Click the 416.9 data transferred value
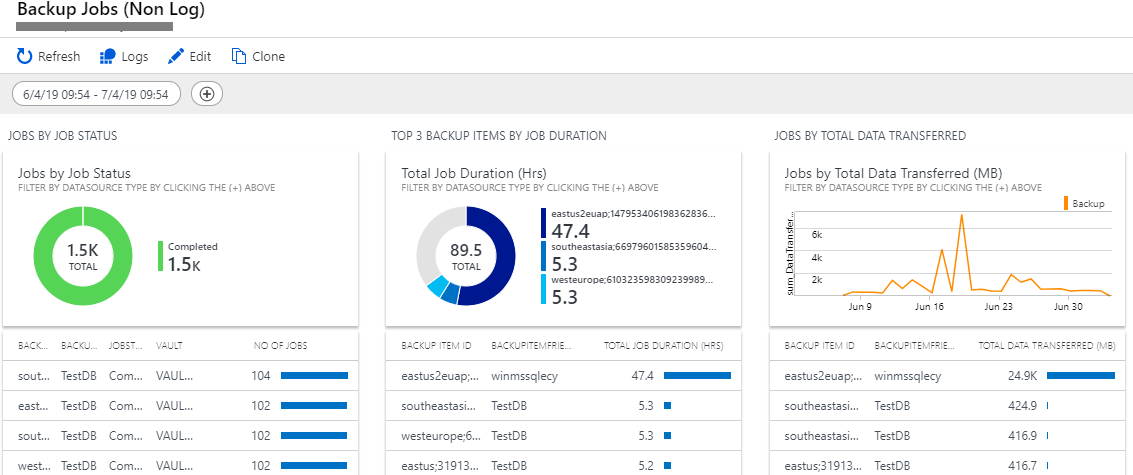The image size is (1133, 475). tap(1022, 436)
